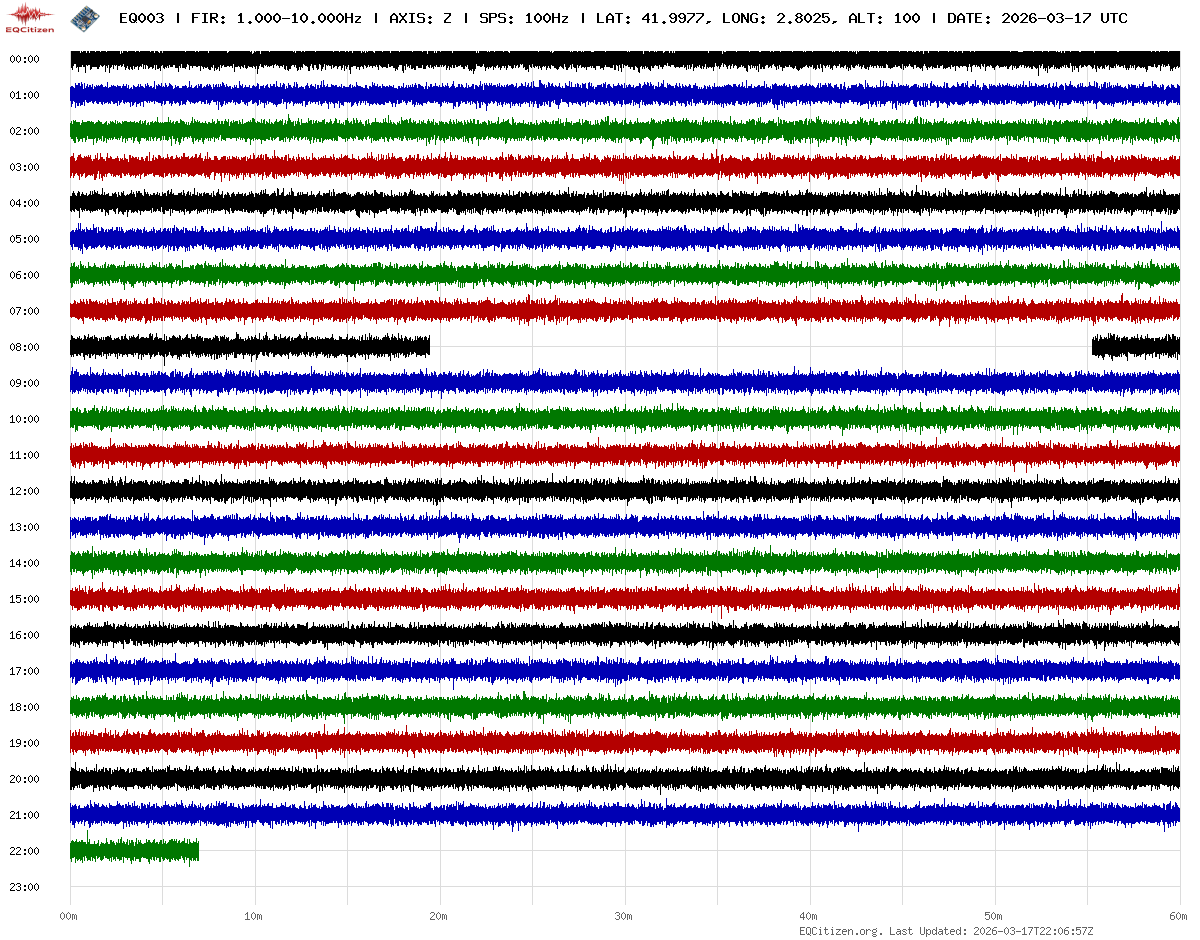Select the 22:00 hour row label
Viewport: 1200px width, 940px height.
(x=24, y=851)
